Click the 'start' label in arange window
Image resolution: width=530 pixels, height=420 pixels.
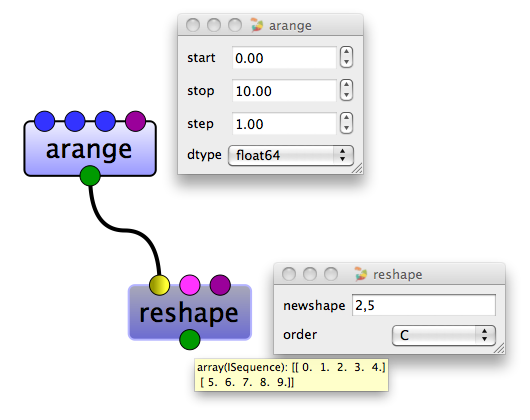click(201, 58)
